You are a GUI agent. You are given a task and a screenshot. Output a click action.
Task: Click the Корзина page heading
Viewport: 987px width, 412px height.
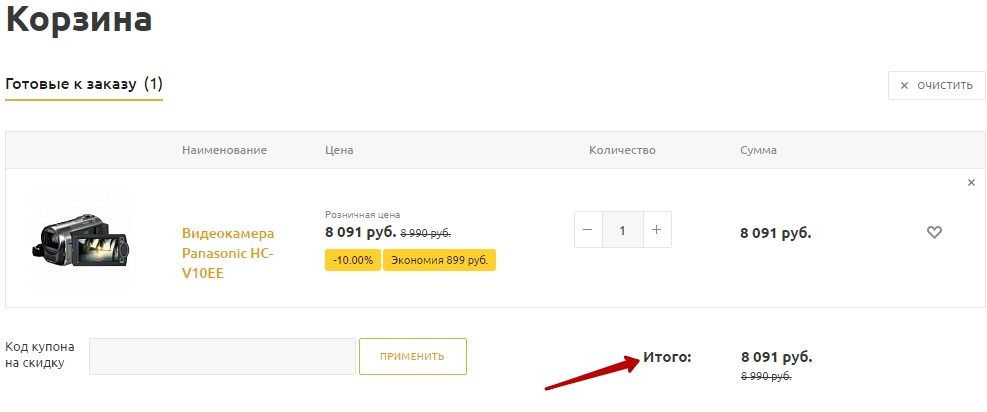pos(79,20)
